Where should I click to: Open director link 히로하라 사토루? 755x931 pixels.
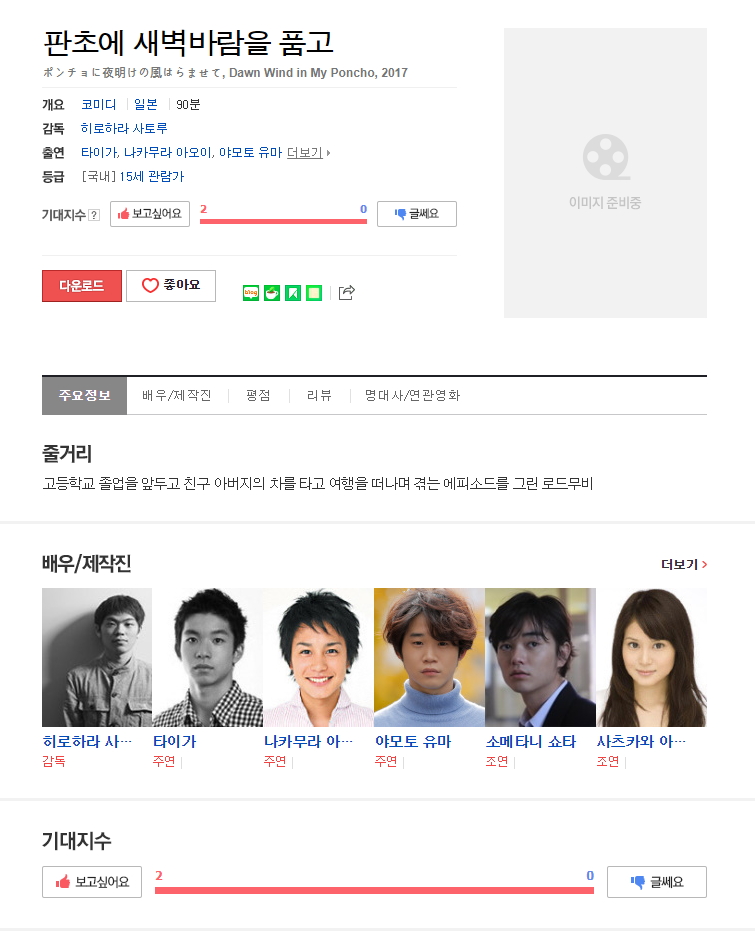click(124, 128)
